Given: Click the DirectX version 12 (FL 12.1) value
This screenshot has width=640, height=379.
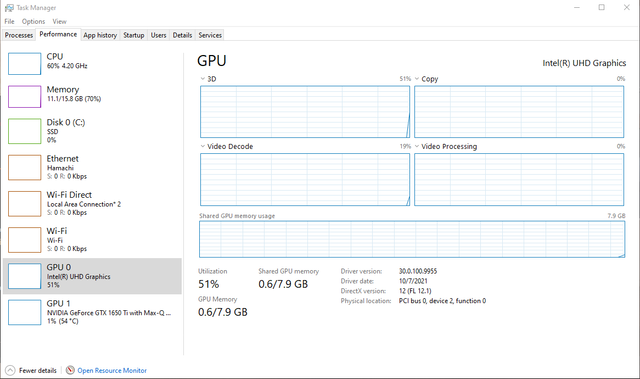Looking at the screenshot, I should pos(415,291).
